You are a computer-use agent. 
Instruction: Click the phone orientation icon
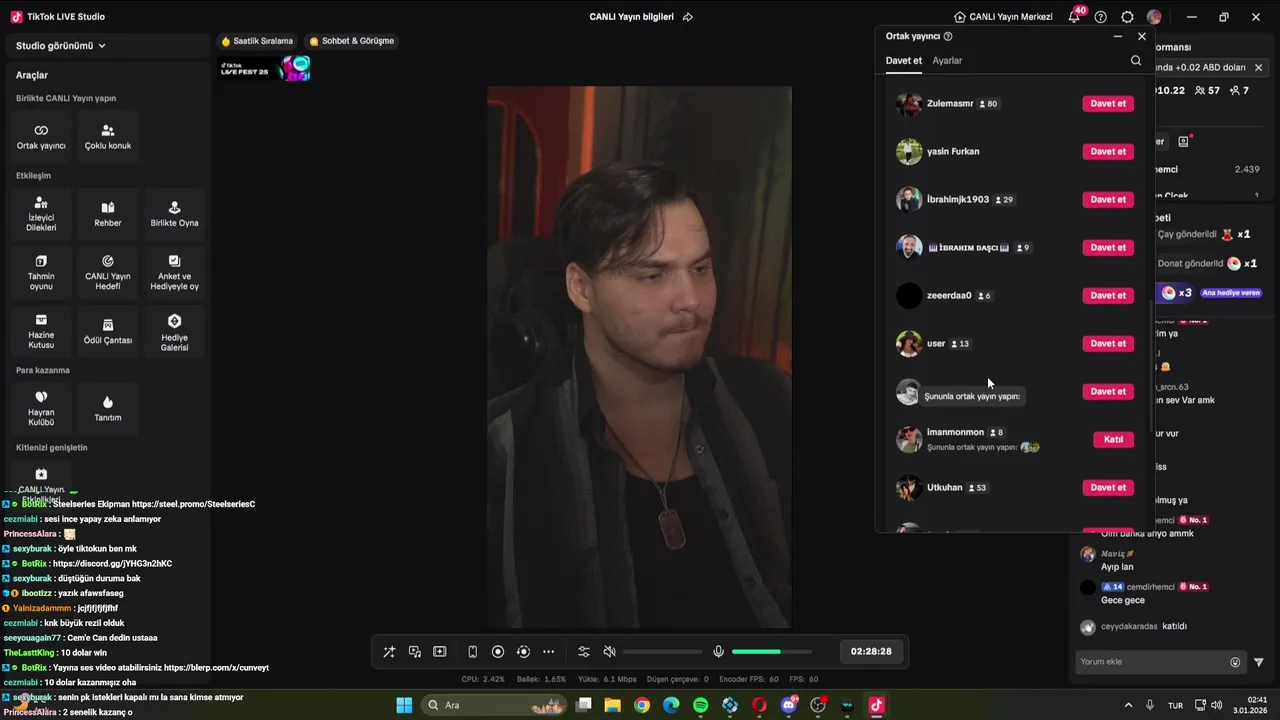click(473, 652)
